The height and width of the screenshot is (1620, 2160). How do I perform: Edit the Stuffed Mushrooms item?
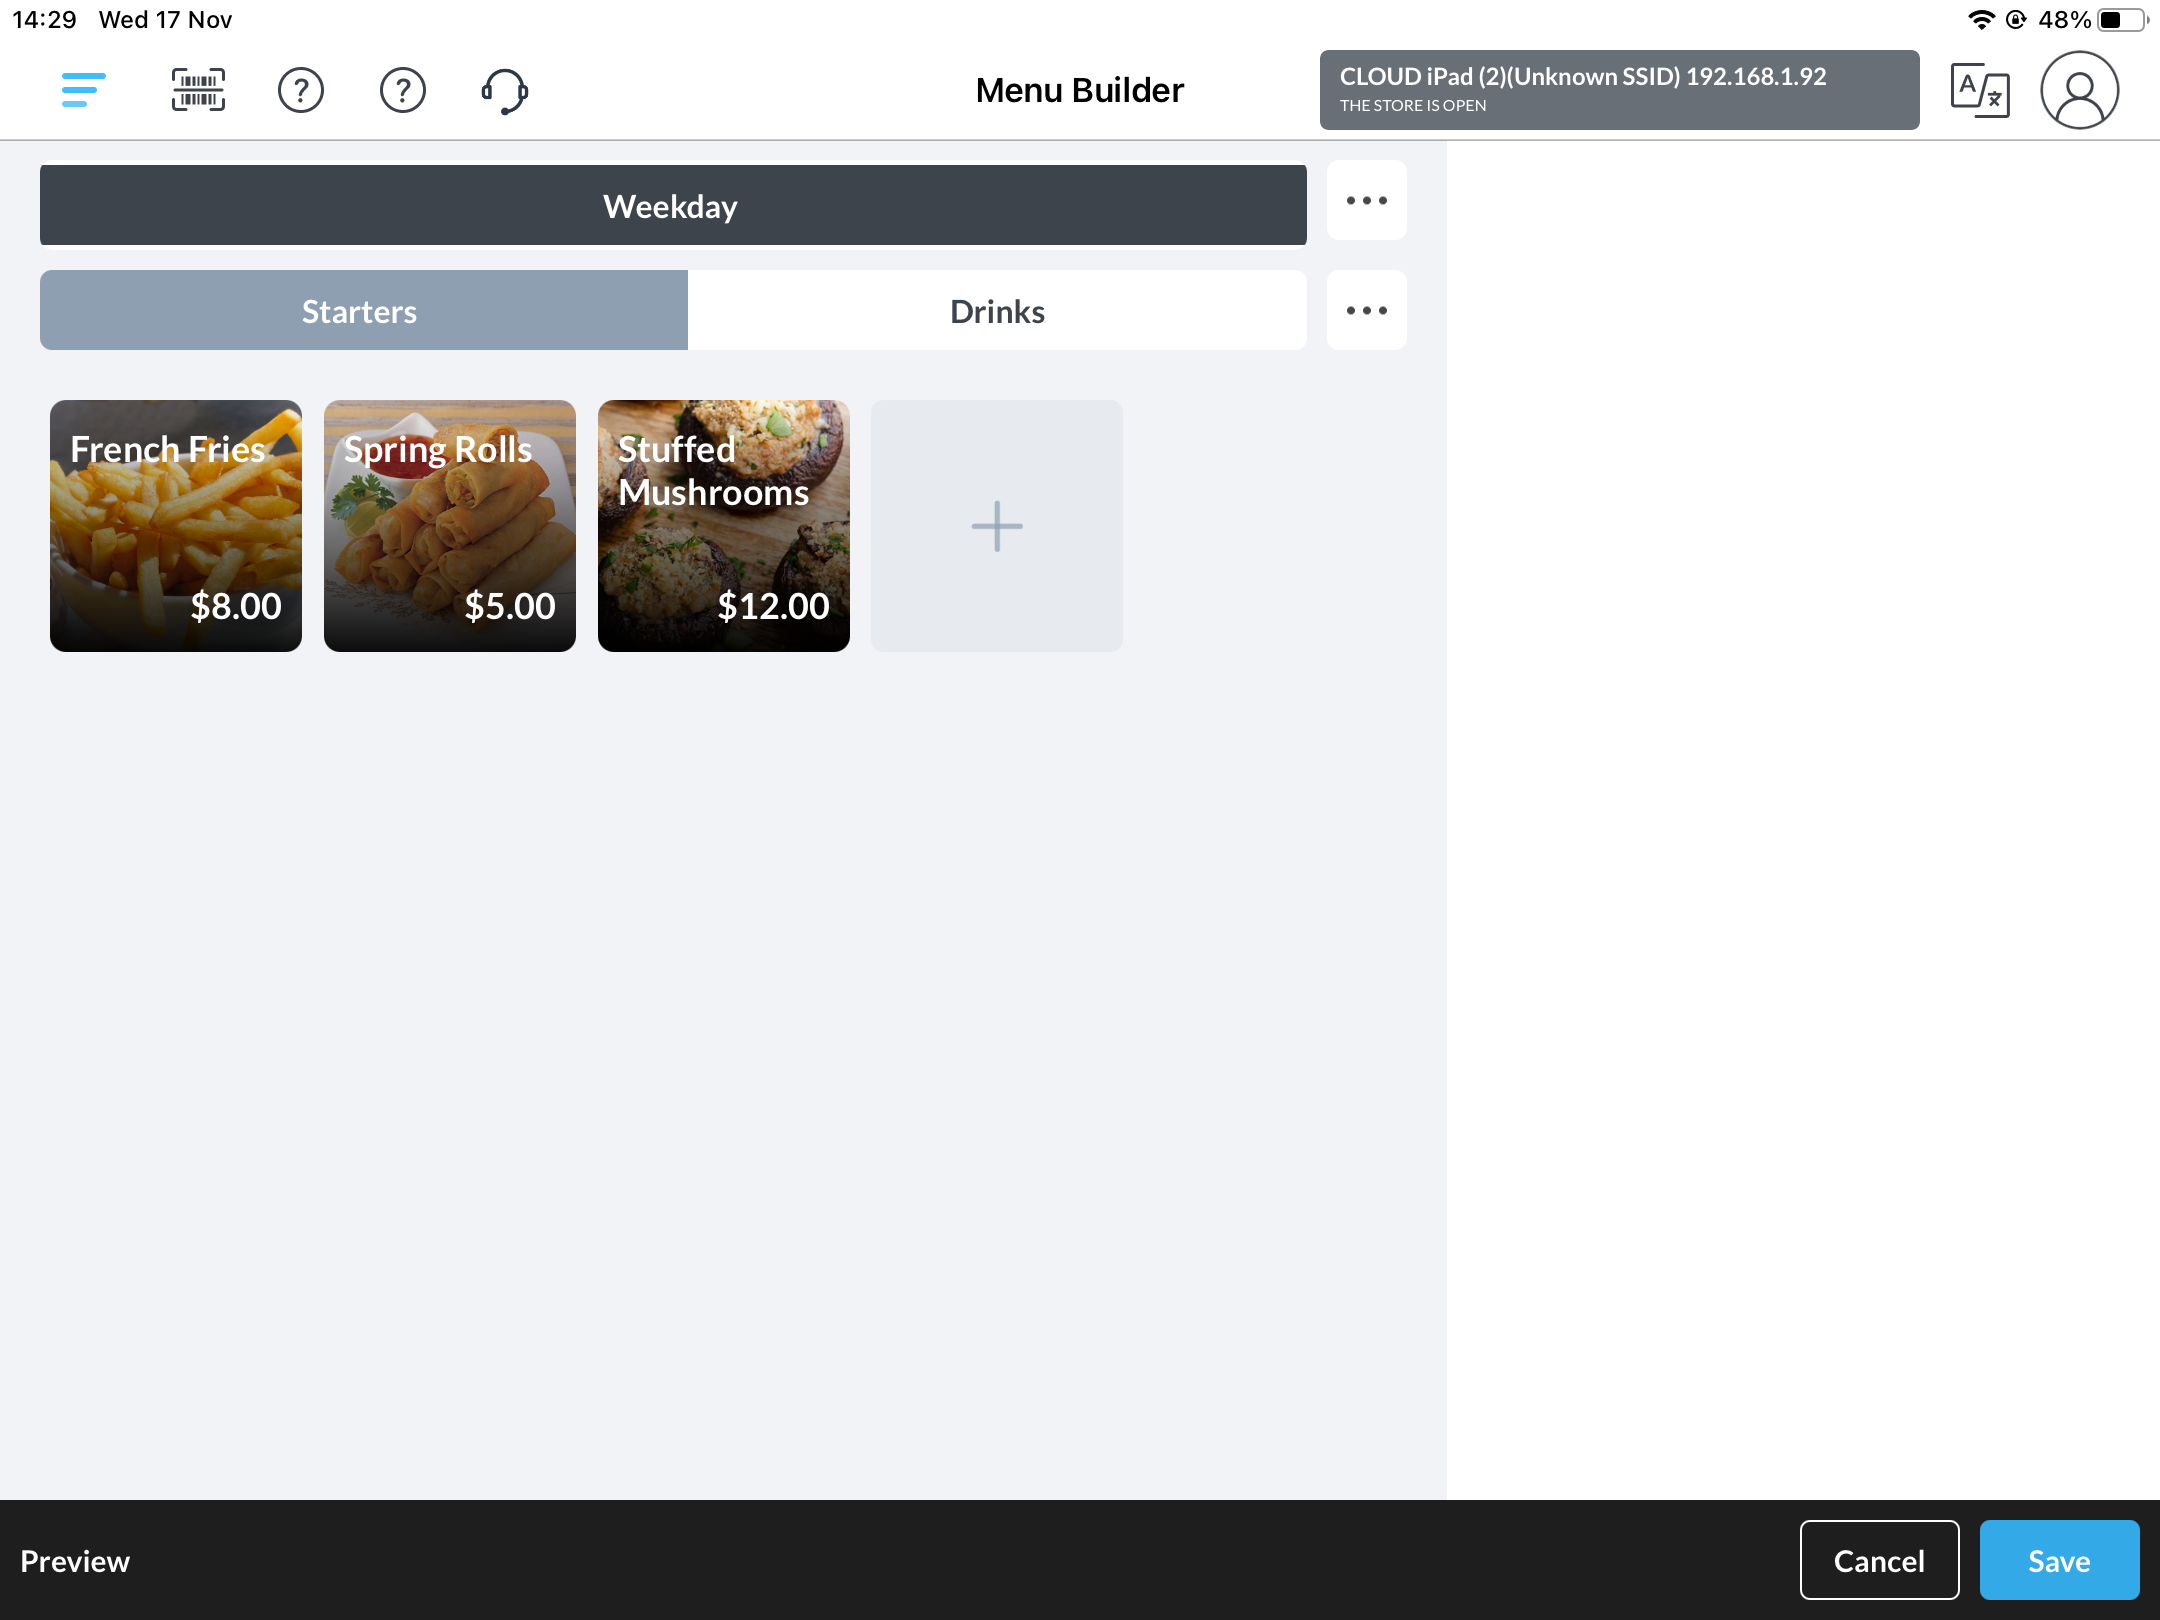(x=723, y=525)
